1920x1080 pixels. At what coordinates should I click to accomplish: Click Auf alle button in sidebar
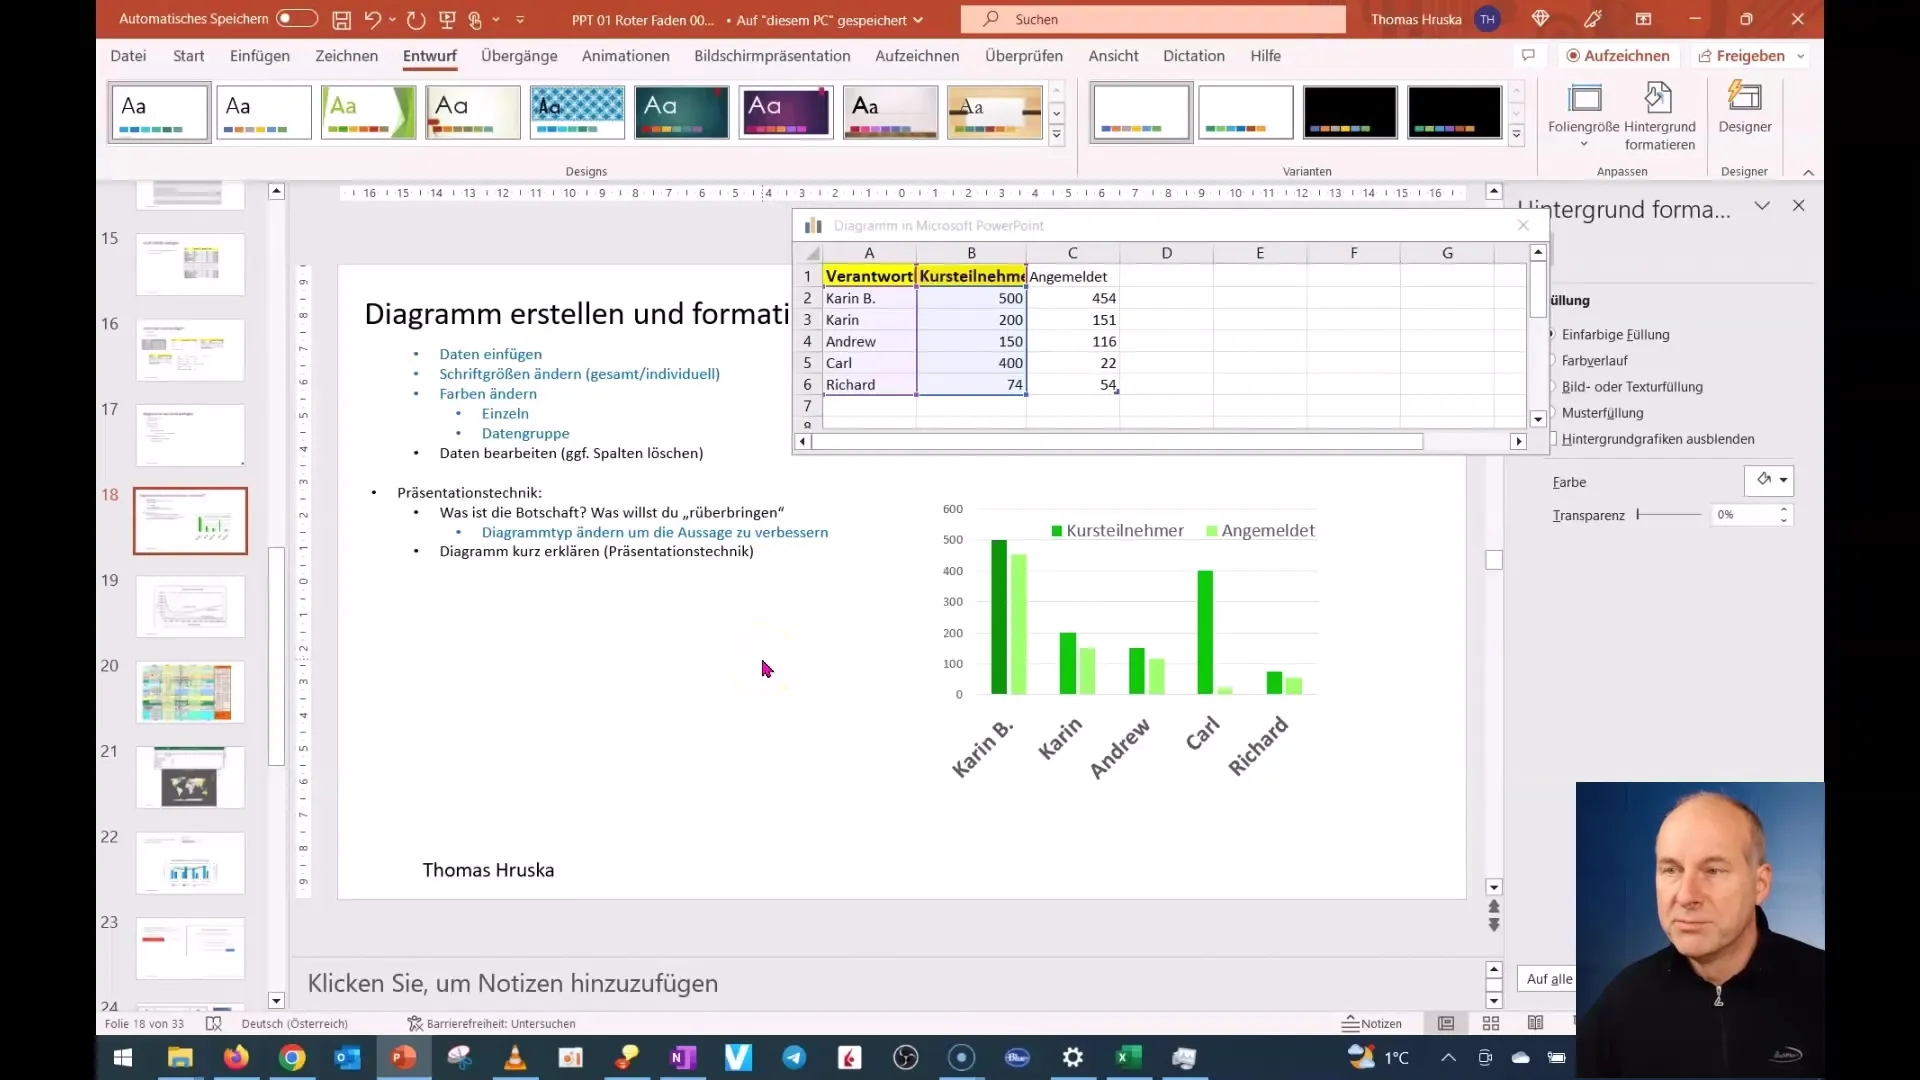point(1549,978)
